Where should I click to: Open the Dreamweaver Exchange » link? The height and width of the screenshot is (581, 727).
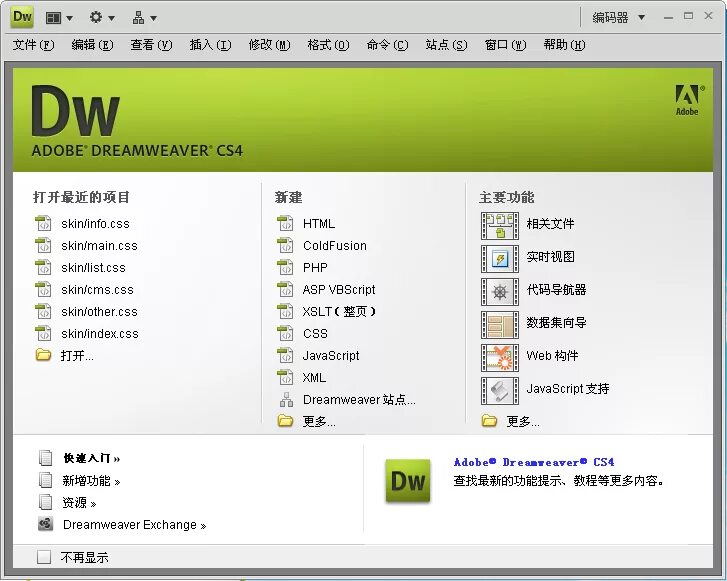[134, 525]
